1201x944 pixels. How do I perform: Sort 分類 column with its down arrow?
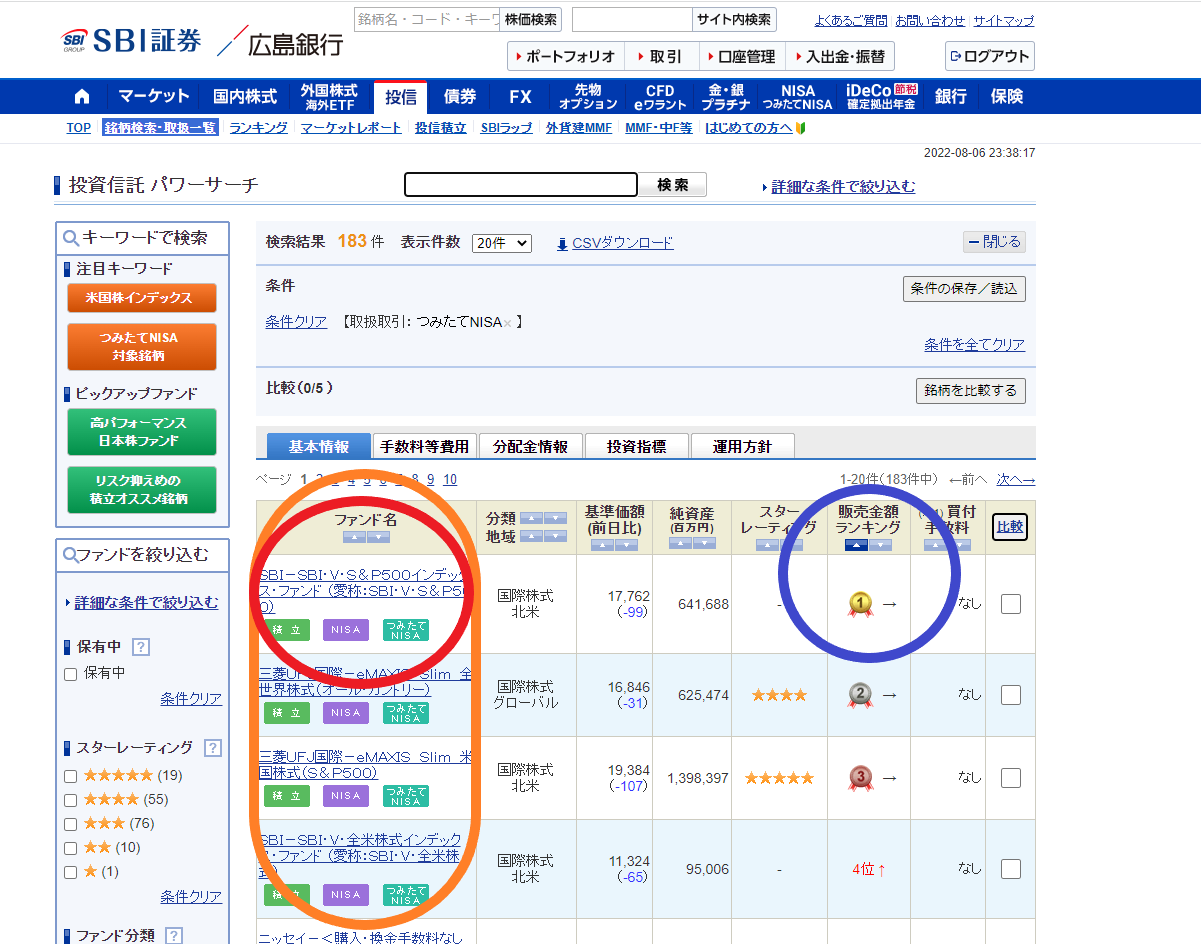point(555,518)
